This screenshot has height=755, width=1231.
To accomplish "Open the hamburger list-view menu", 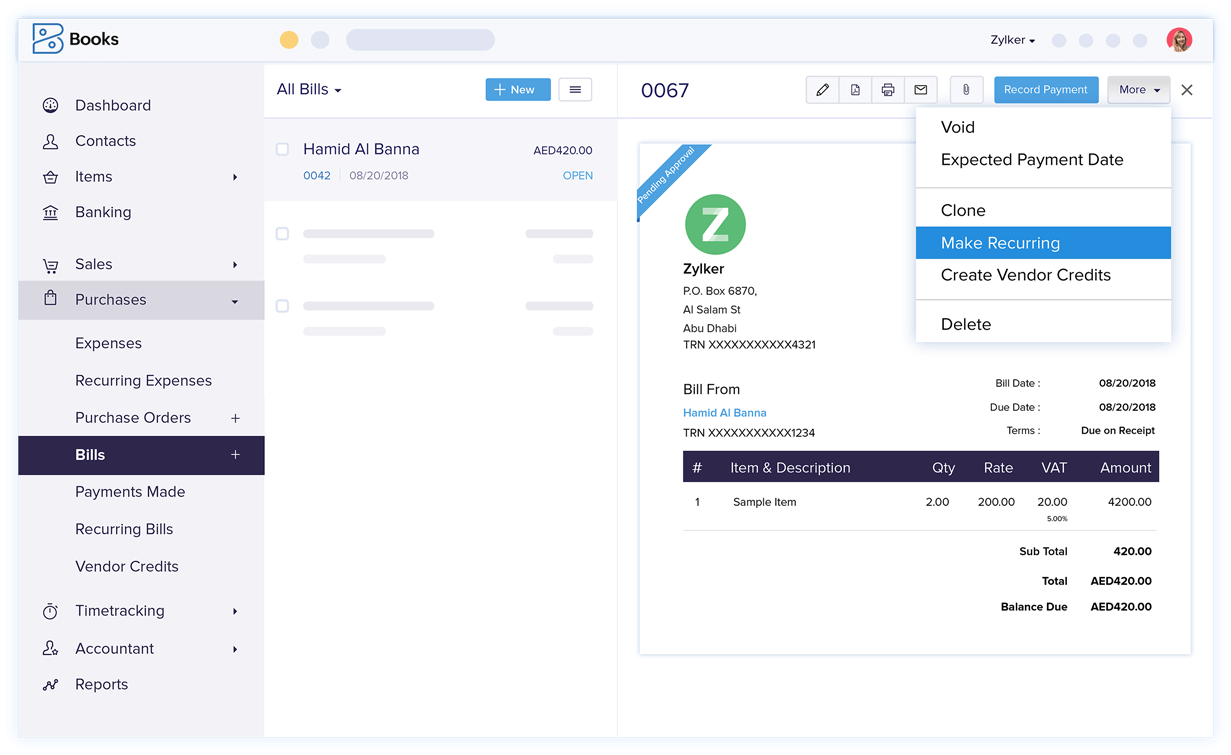I will (x=575, y=90).
